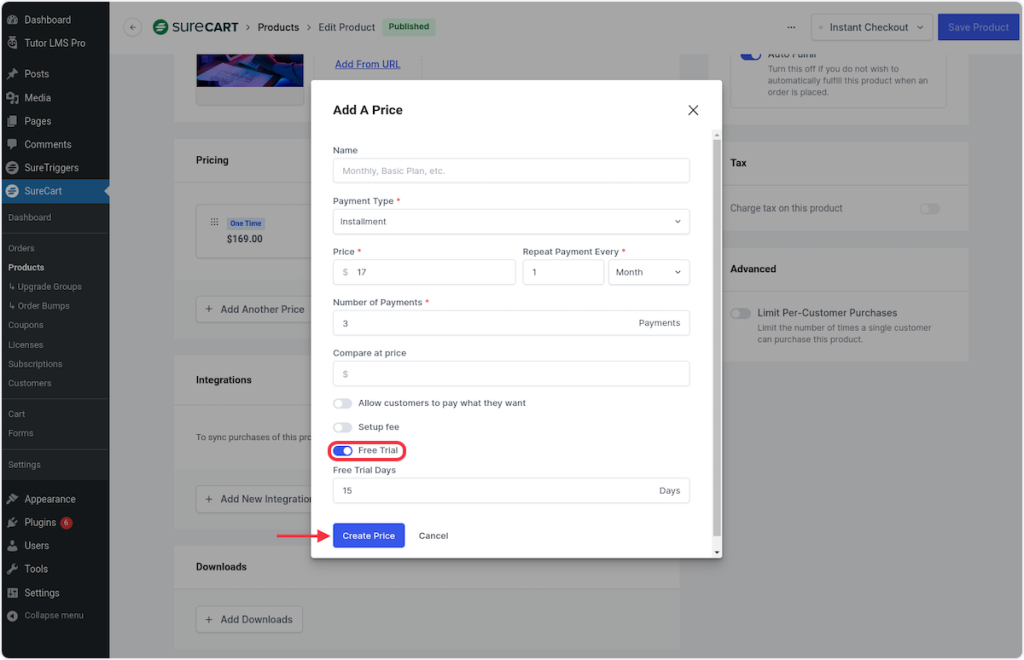
Task: Click the drag handle on $169.00 price
Action: [x=214, y=223]
